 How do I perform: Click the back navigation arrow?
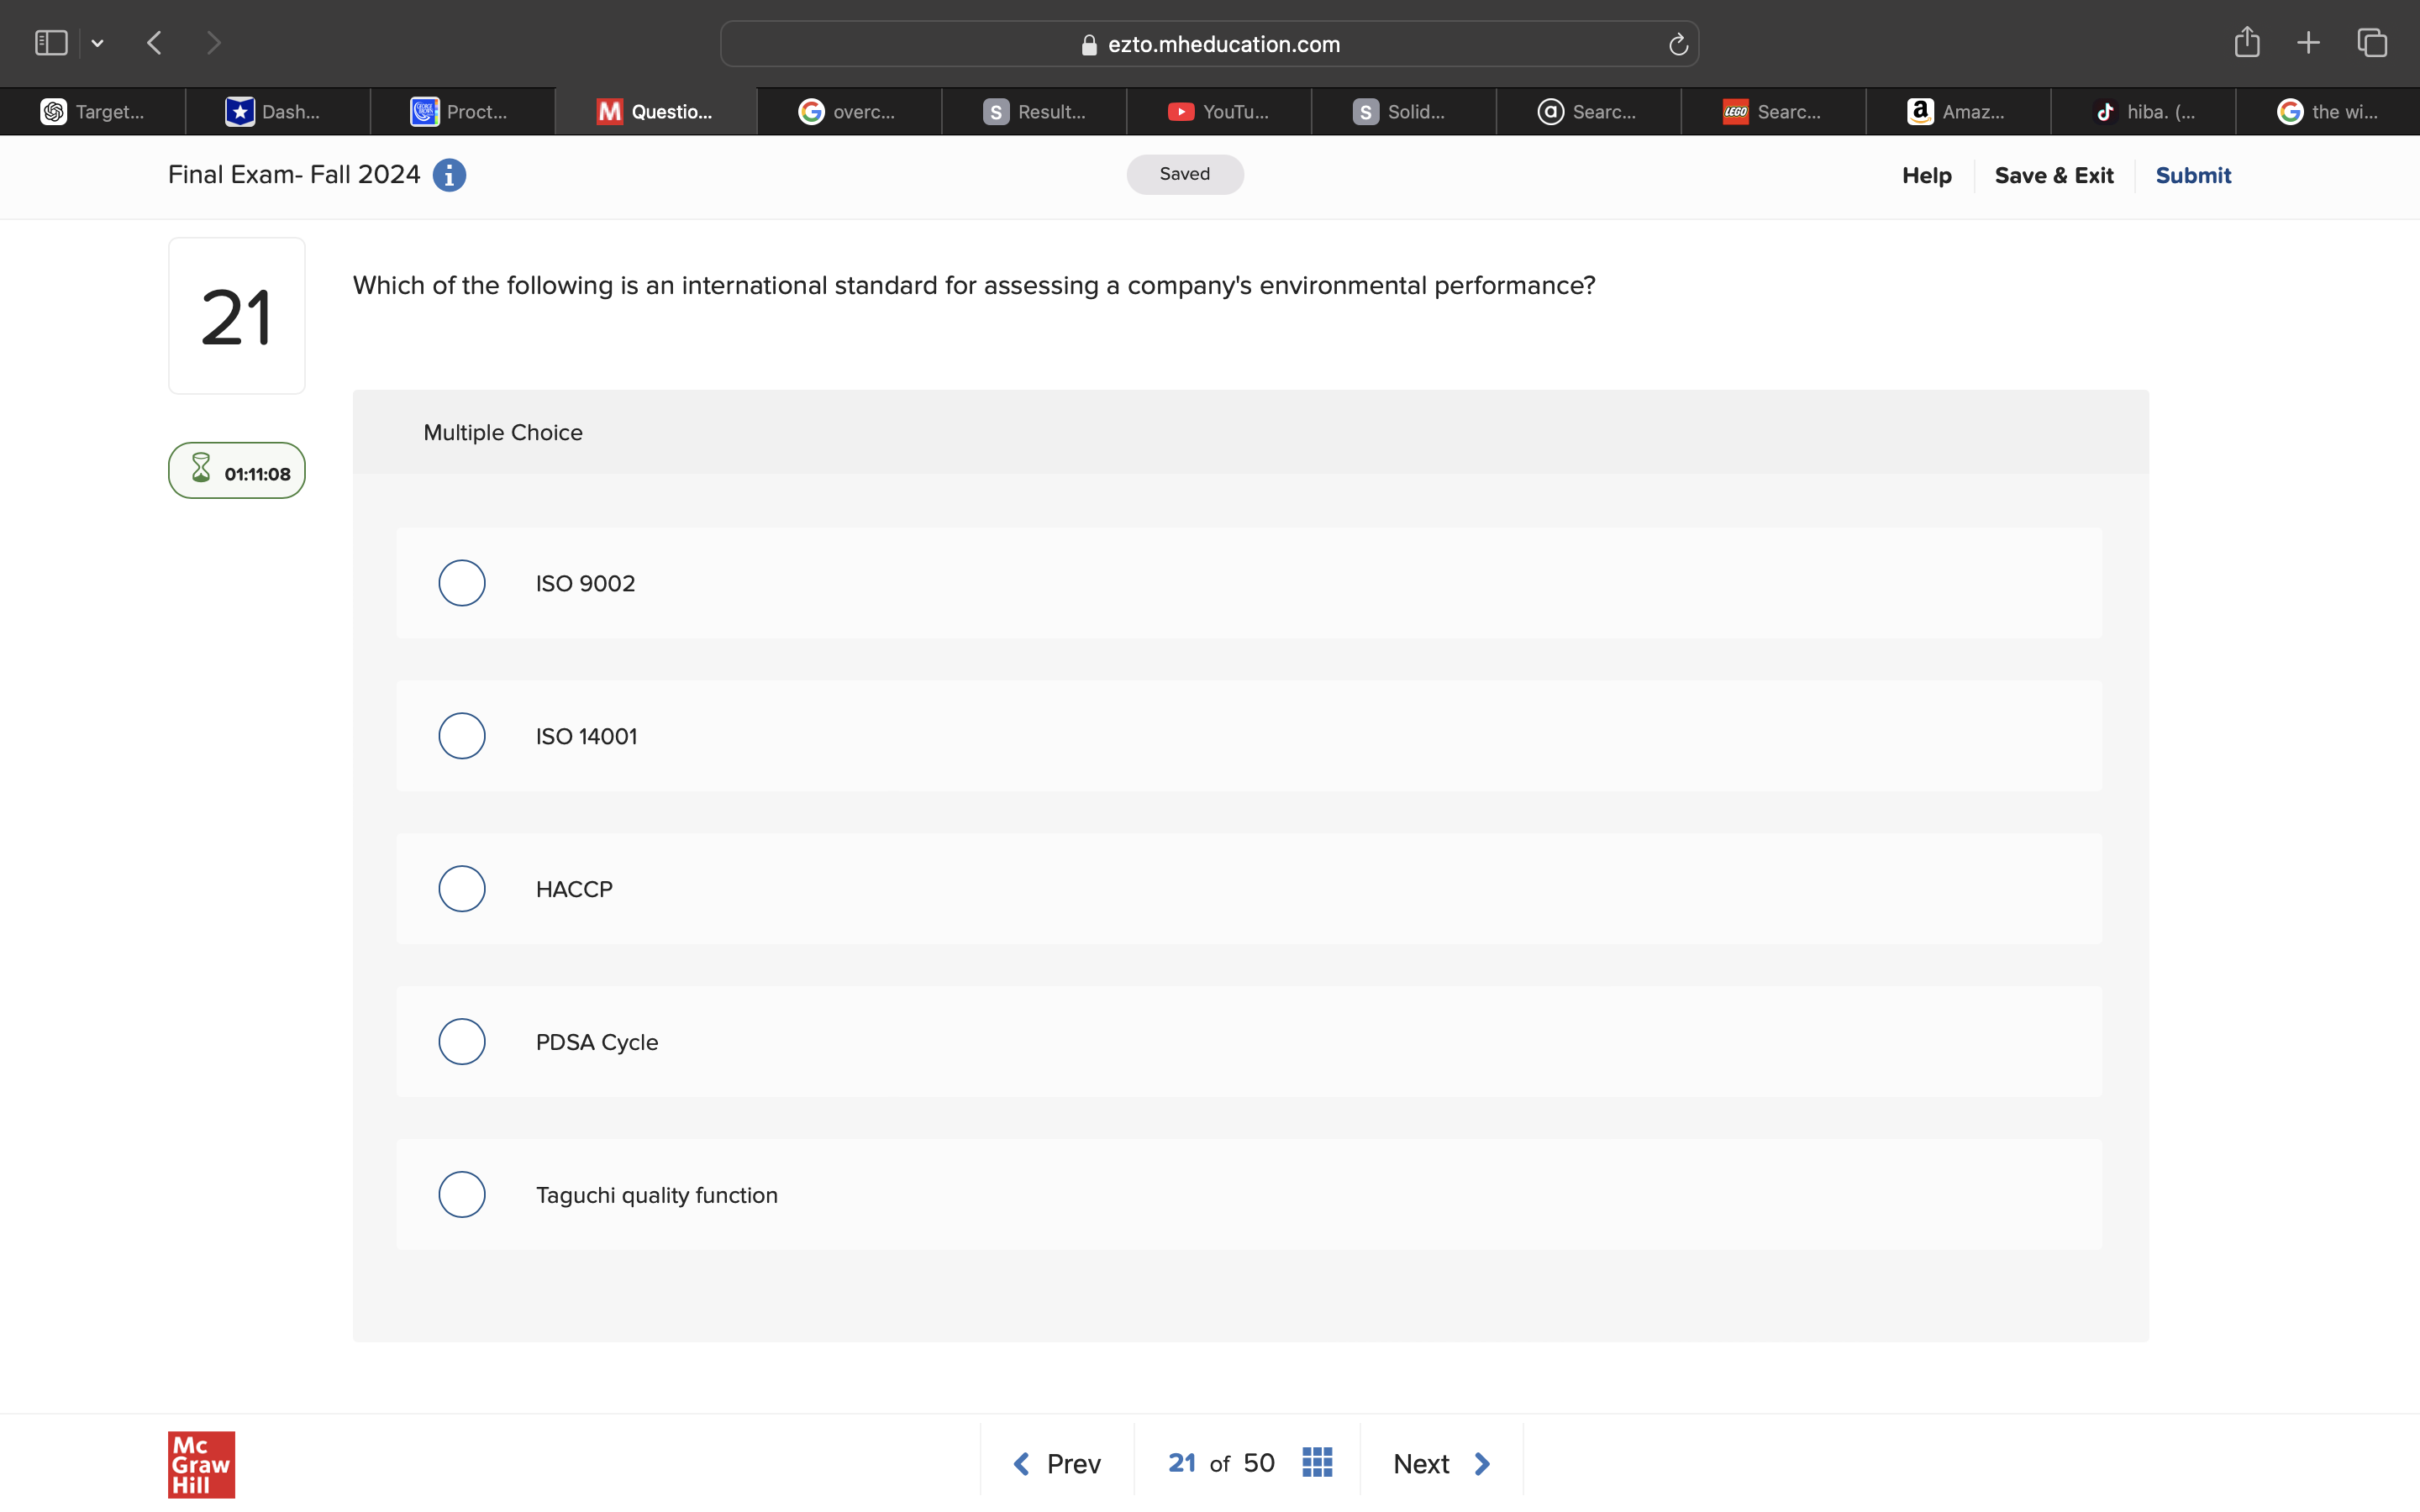[154, 42]
